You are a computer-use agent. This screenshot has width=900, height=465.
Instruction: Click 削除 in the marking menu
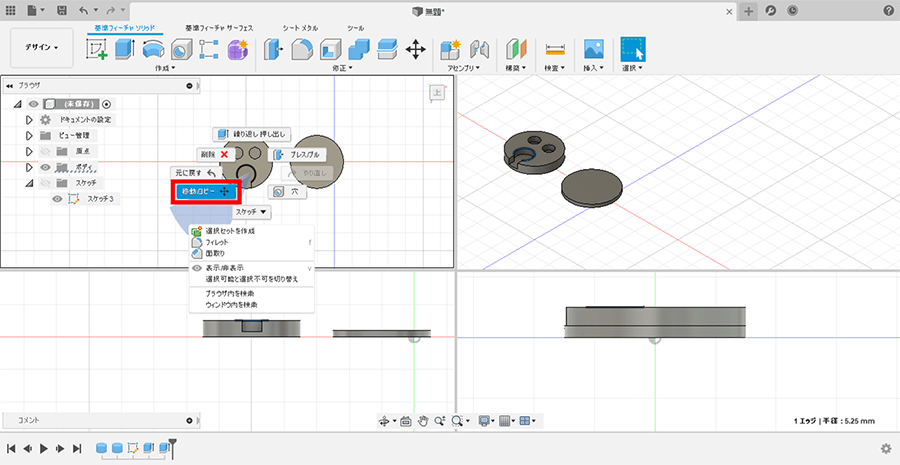216,155
